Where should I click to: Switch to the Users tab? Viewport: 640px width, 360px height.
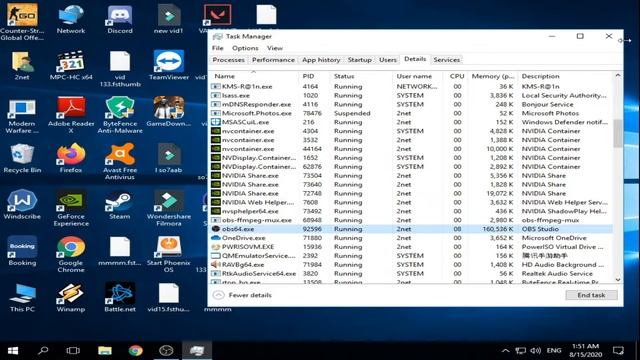click(x=387, y=60)
